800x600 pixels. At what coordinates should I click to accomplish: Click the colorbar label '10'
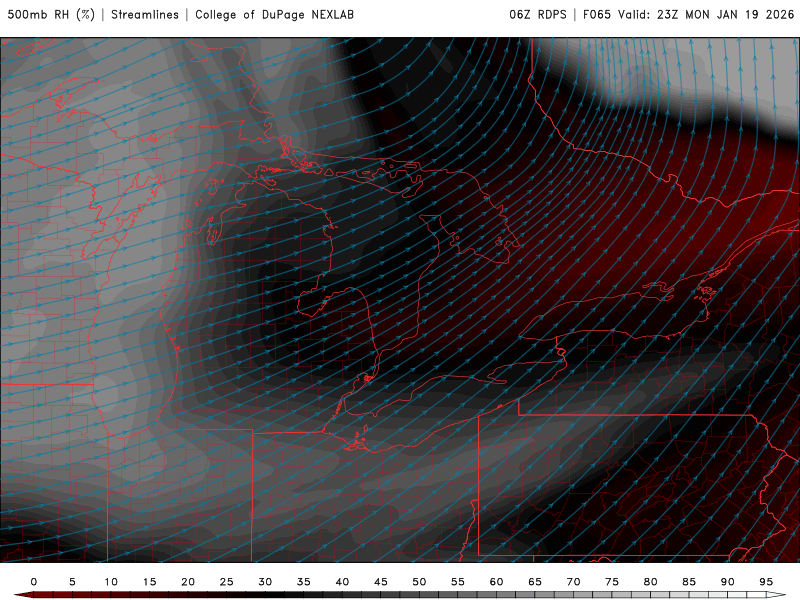click(111, 582)
